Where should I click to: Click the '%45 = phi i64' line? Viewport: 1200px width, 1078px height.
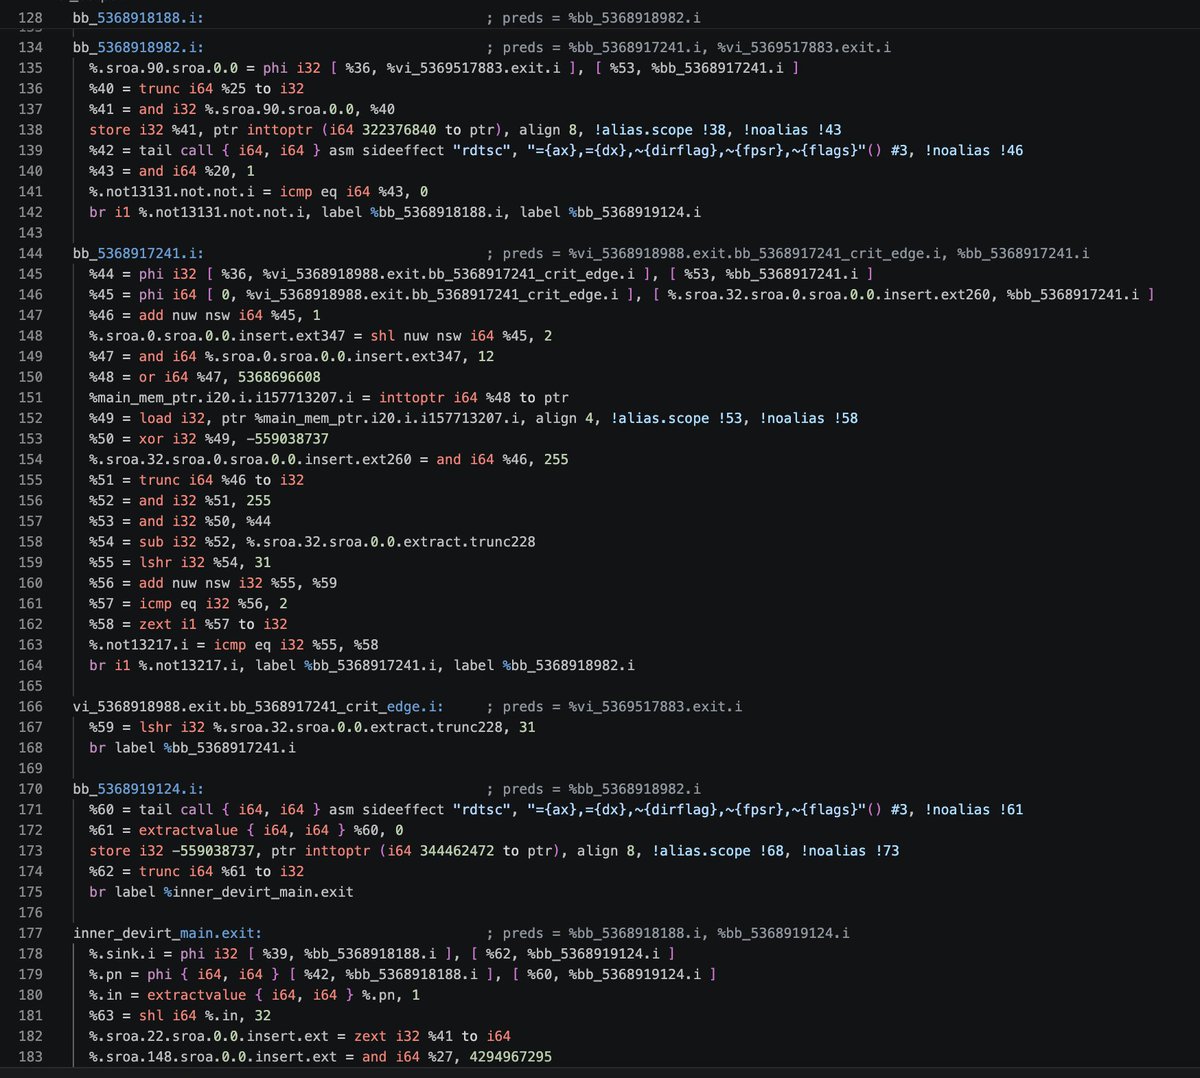621,294
